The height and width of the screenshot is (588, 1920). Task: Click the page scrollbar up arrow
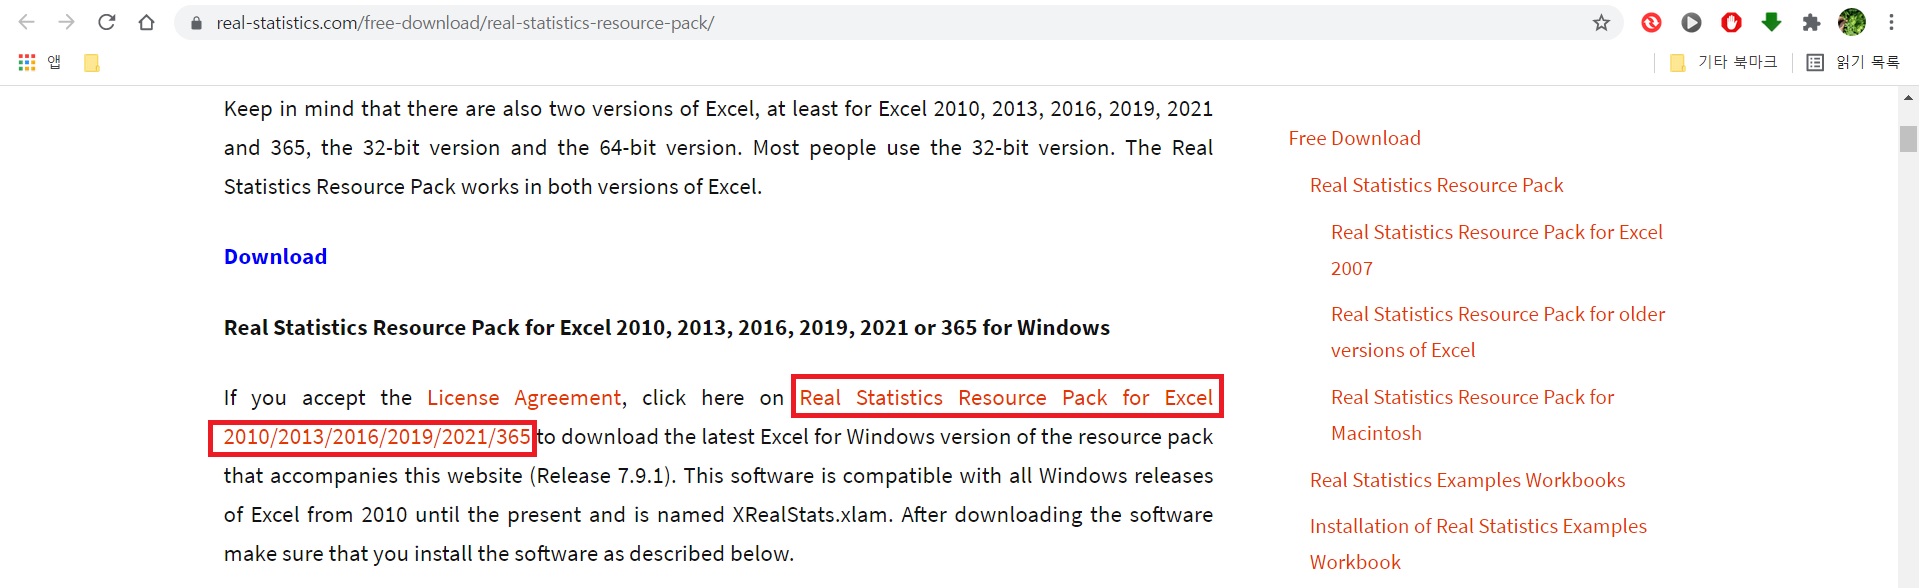[1908, 97]
